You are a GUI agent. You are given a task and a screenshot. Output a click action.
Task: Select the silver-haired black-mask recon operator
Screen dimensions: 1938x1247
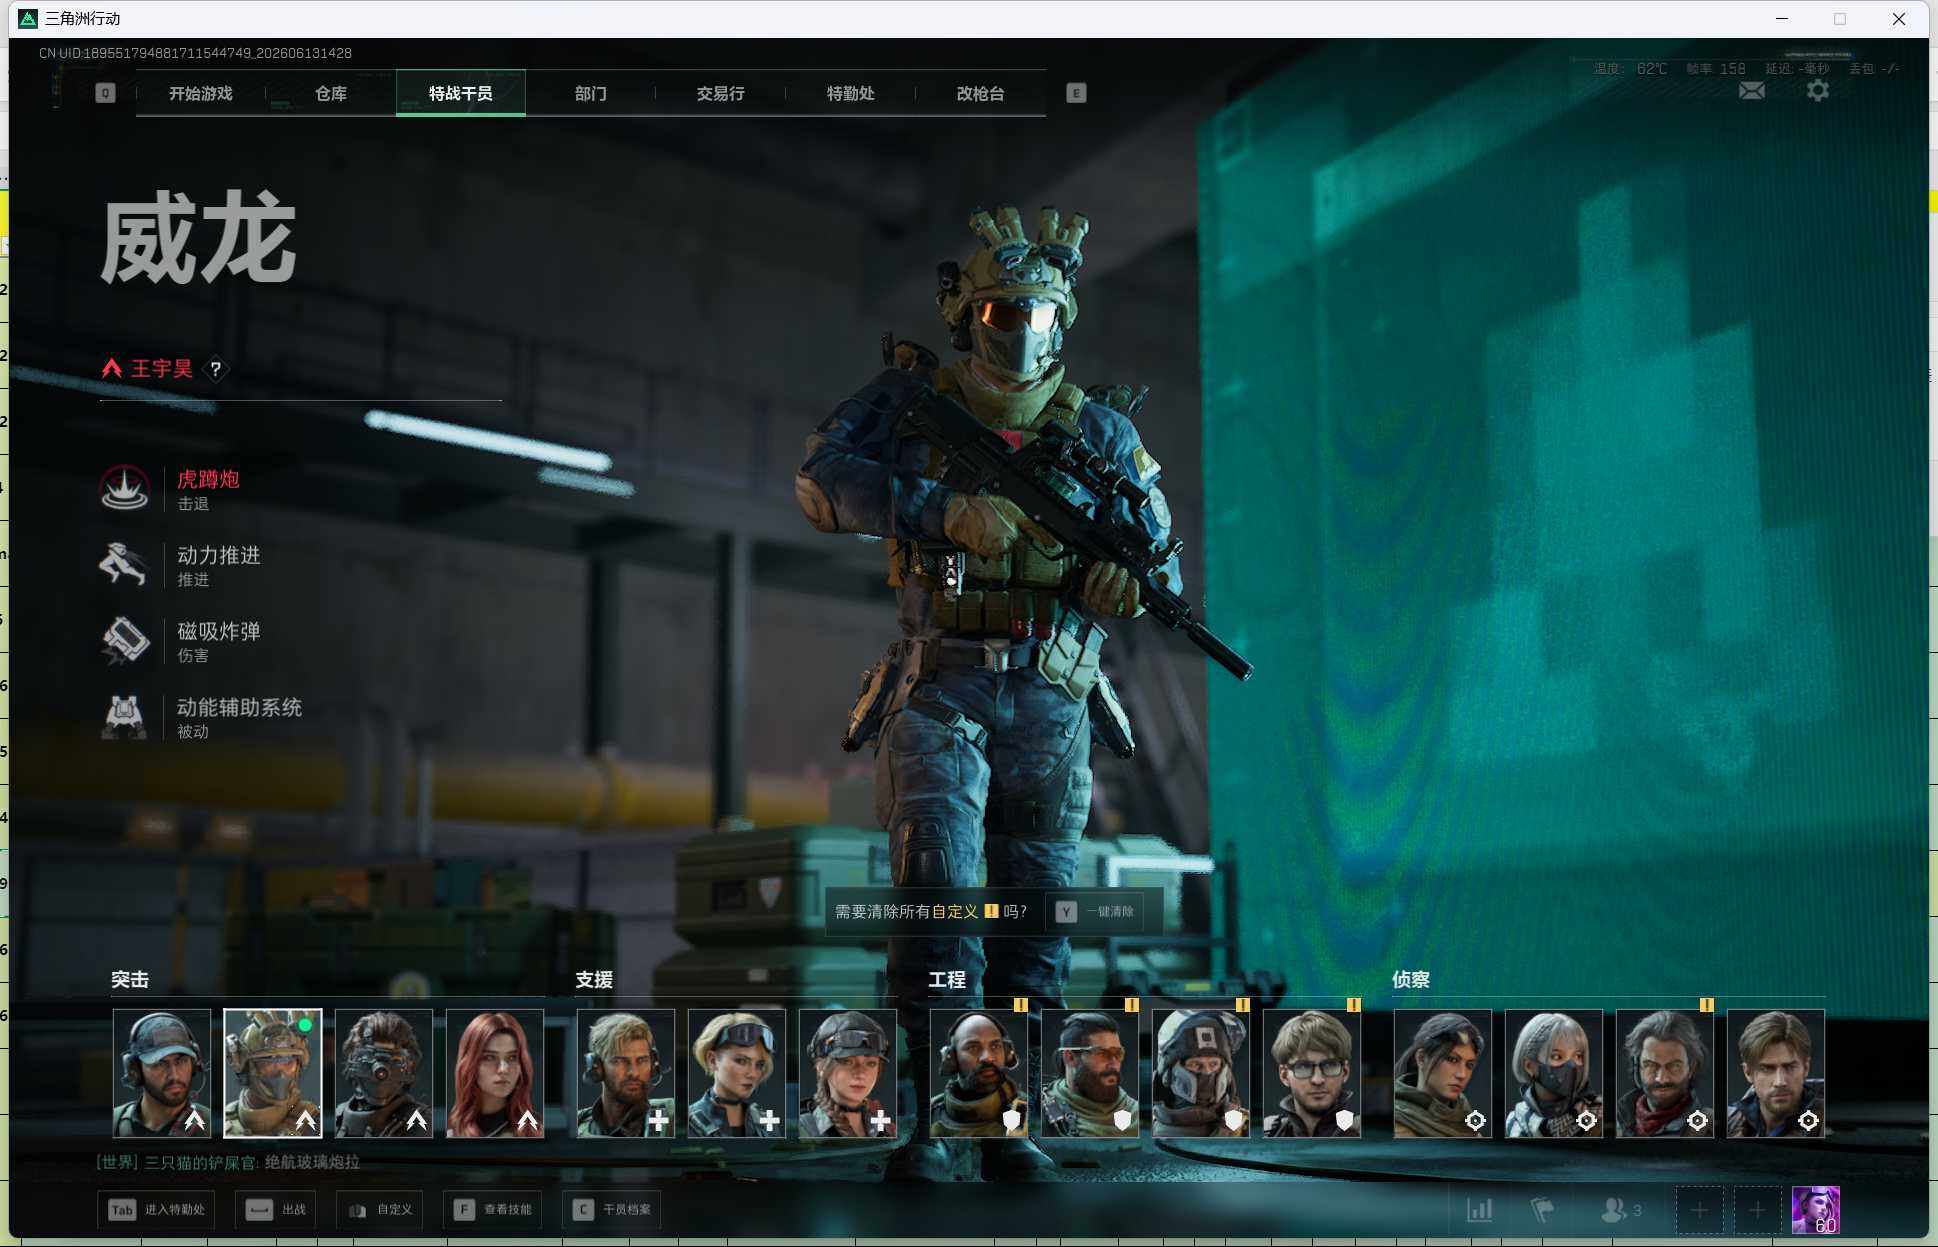[x=1554, y=1073]
